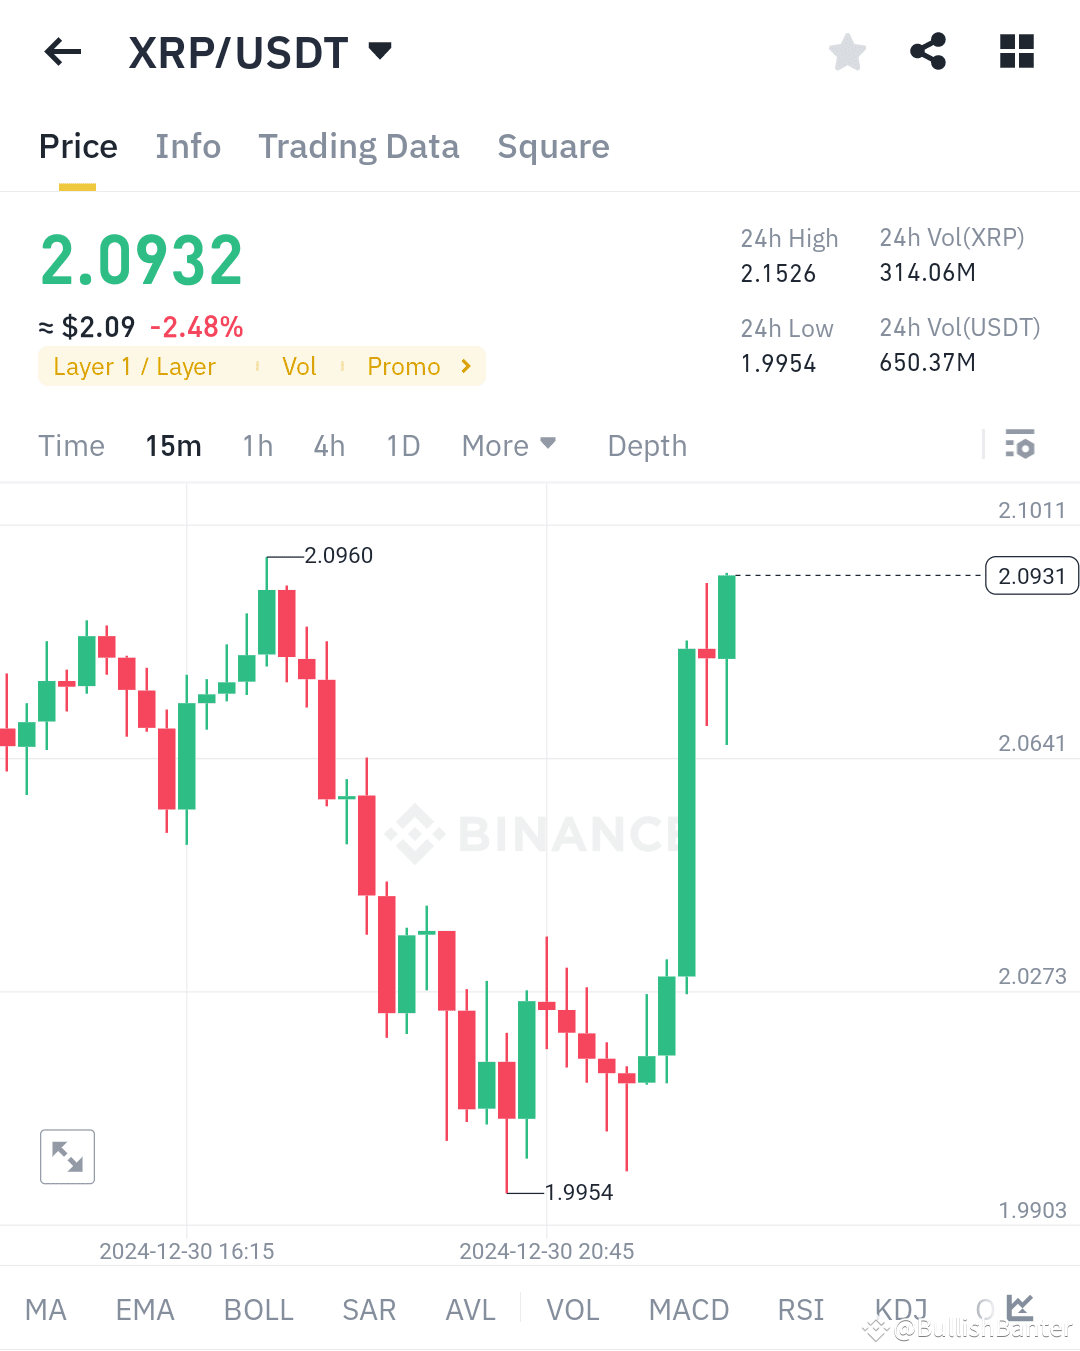This screenshot has height=1351, width=1080.
Task: Open the Square tab
Action: point(553,147)
